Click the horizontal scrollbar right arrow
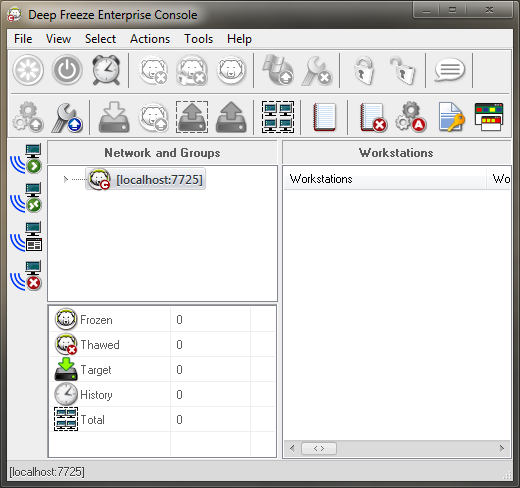This screenshot has width=520, height=488. click(502, 448)
